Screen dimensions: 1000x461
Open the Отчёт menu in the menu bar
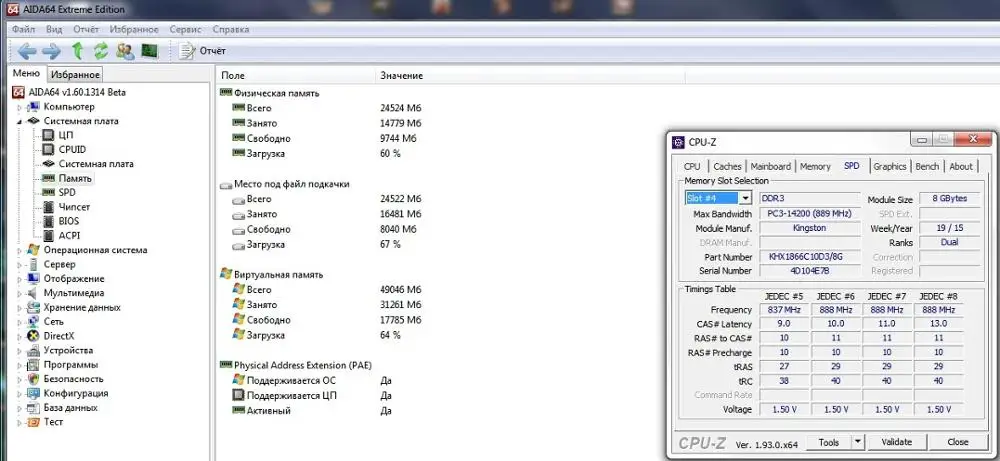pyautogui.click(x=86, y=29)
